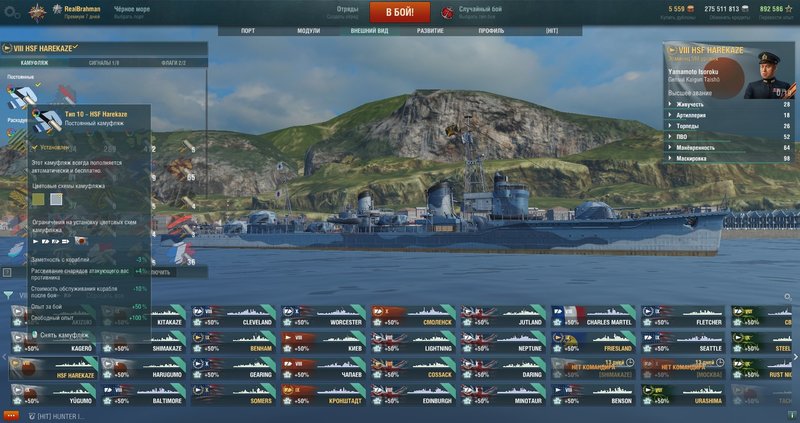Screen dimensions: 800x423
Task: Open the chat bubble icon in bottom bar
Action: [x=32, y=416]
